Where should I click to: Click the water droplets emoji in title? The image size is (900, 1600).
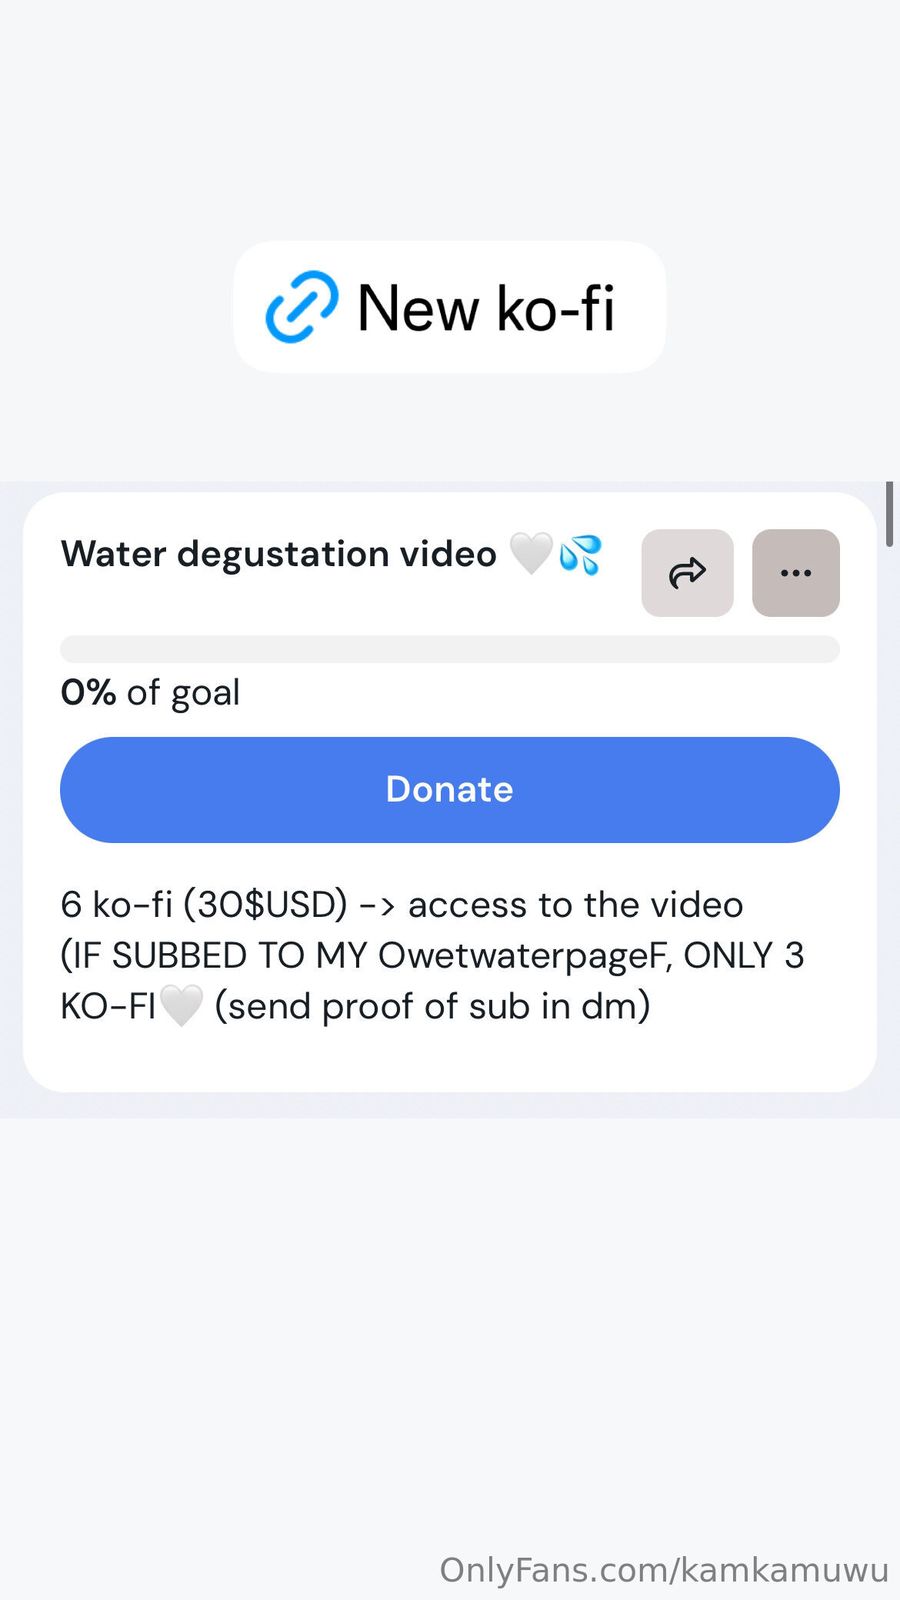point(580,554)
